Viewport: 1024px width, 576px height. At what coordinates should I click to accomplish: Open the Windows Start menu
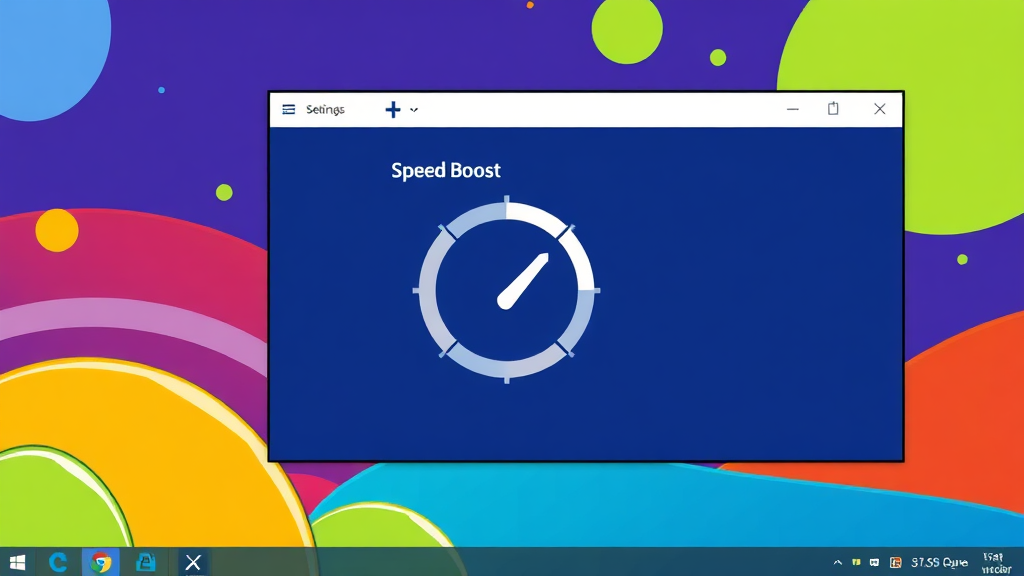(17, 562)
